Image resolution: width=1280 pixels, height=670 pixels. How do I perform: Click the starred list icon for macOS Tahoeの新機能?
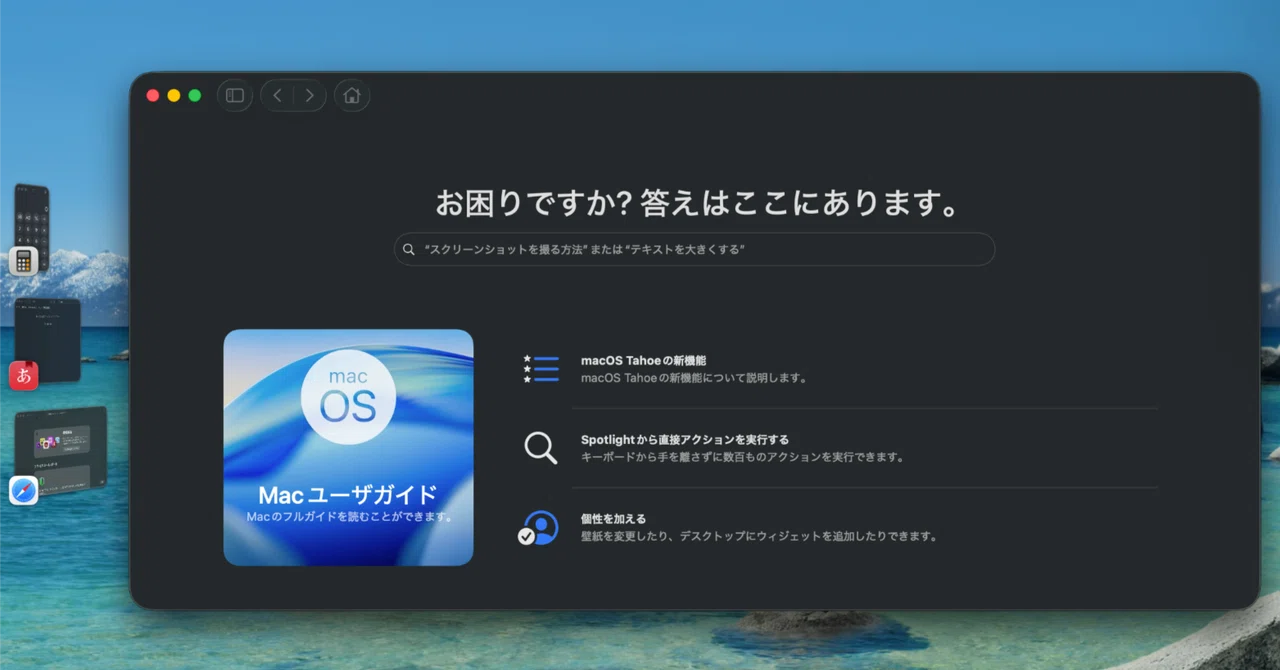coord(541,368)
